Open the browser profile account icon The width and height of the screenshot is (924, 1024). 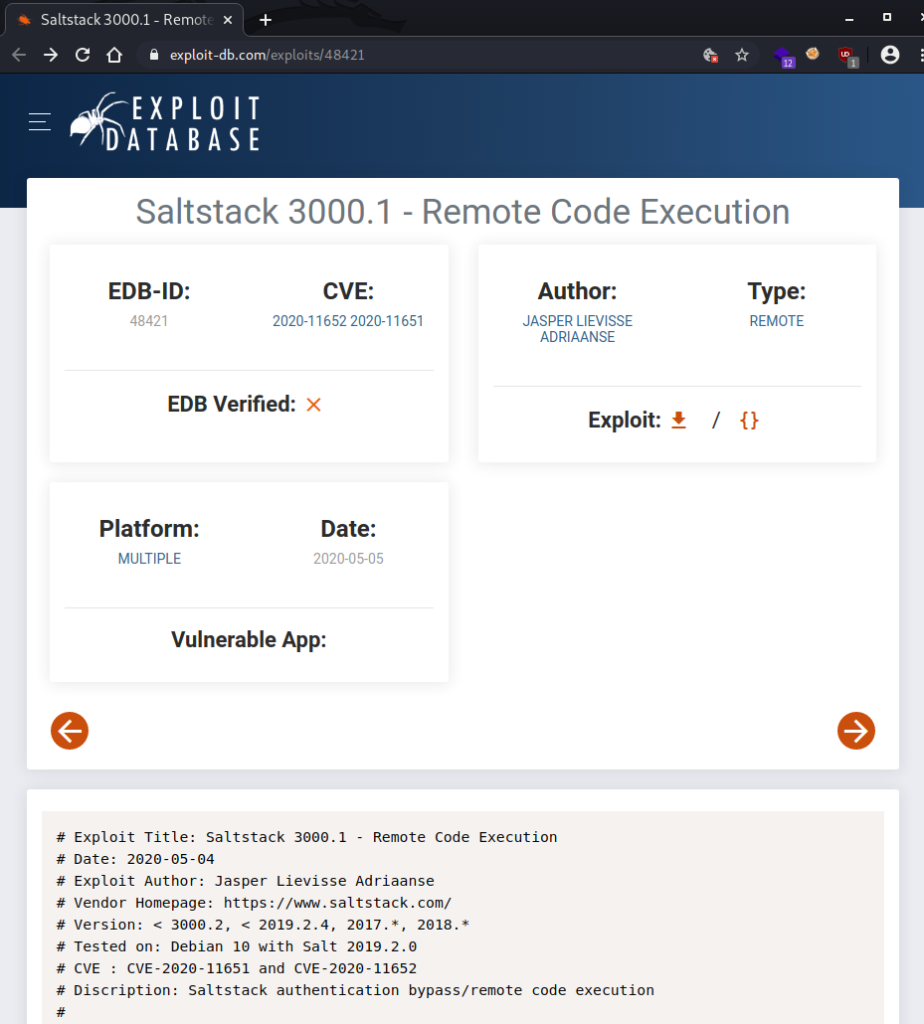(890, 55)
